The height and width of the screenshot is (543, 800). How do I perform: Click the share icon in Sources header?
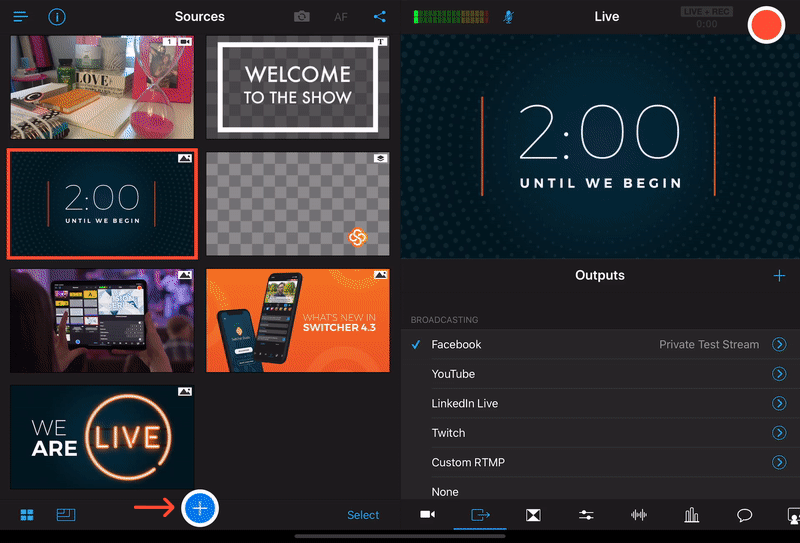coord(380,17)
